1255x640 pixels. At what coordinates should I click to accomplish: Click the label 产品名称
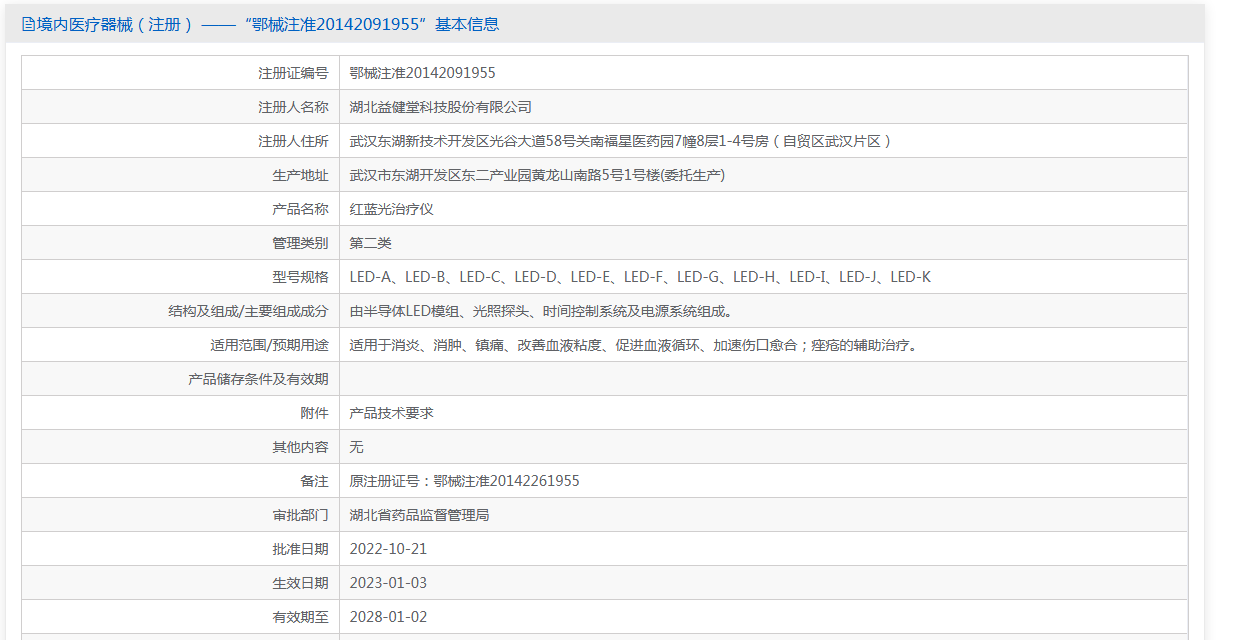[300, 209]
